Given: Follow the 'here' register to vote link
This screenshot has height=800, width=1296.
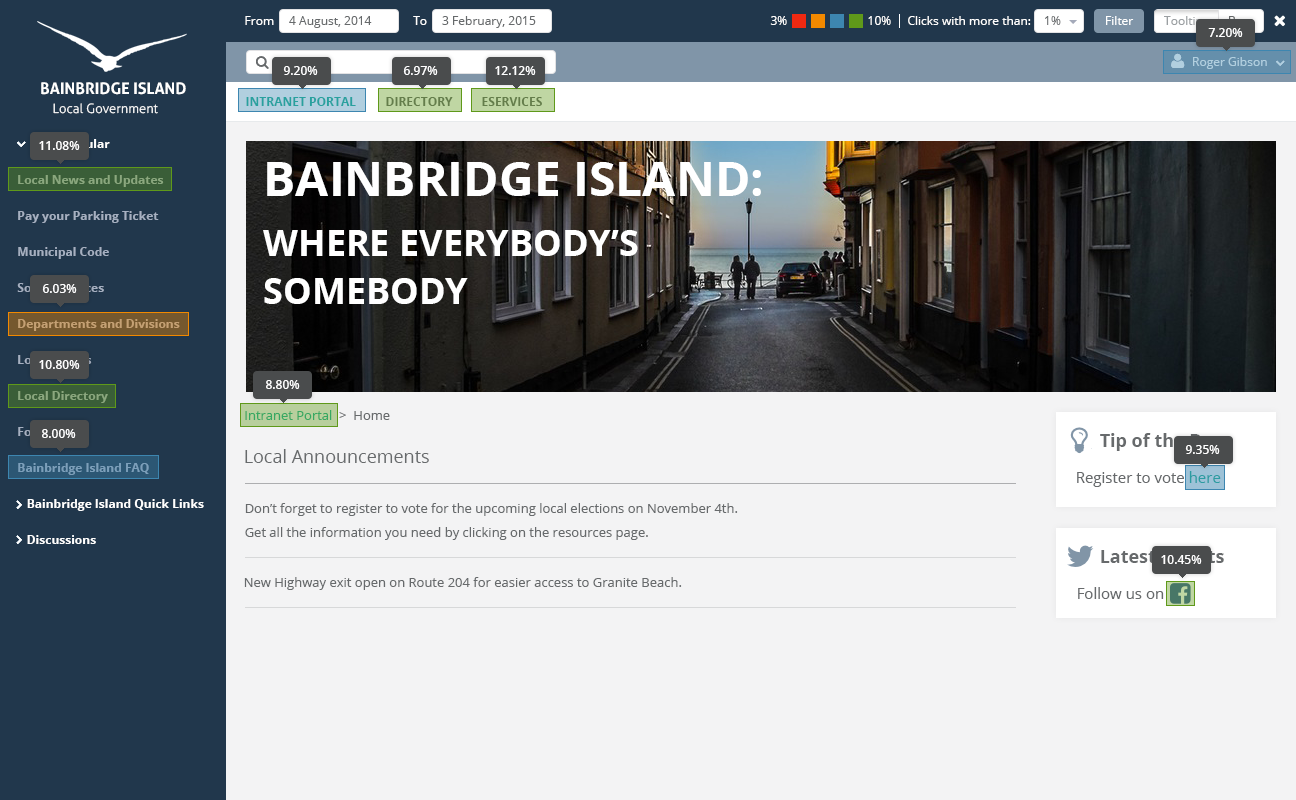Looking at the screenshot, I should coord(1205,478).
